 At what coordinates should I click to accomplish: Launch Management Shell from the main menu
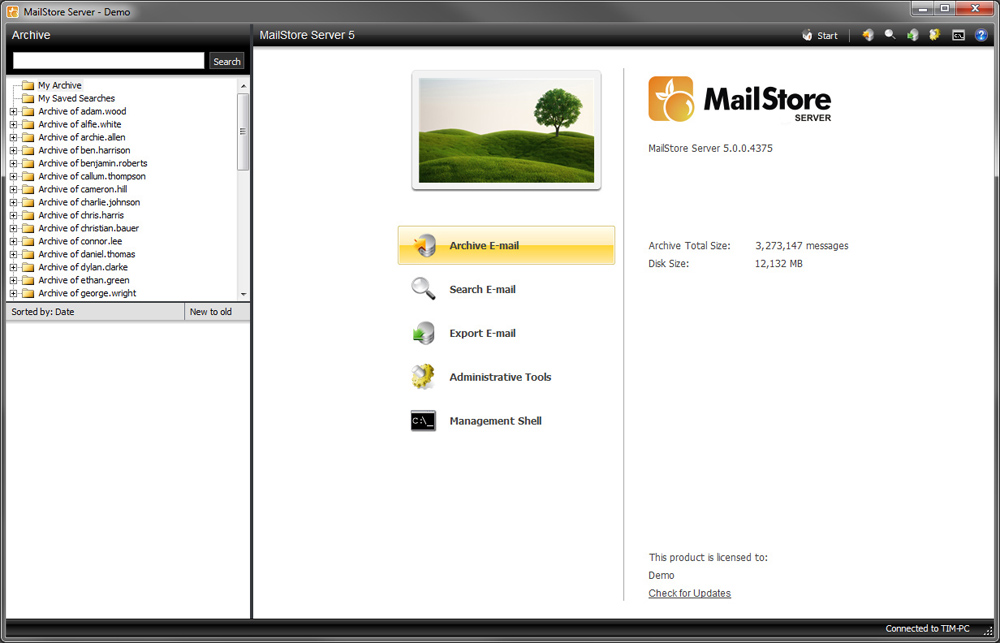(x=496, y=421)
